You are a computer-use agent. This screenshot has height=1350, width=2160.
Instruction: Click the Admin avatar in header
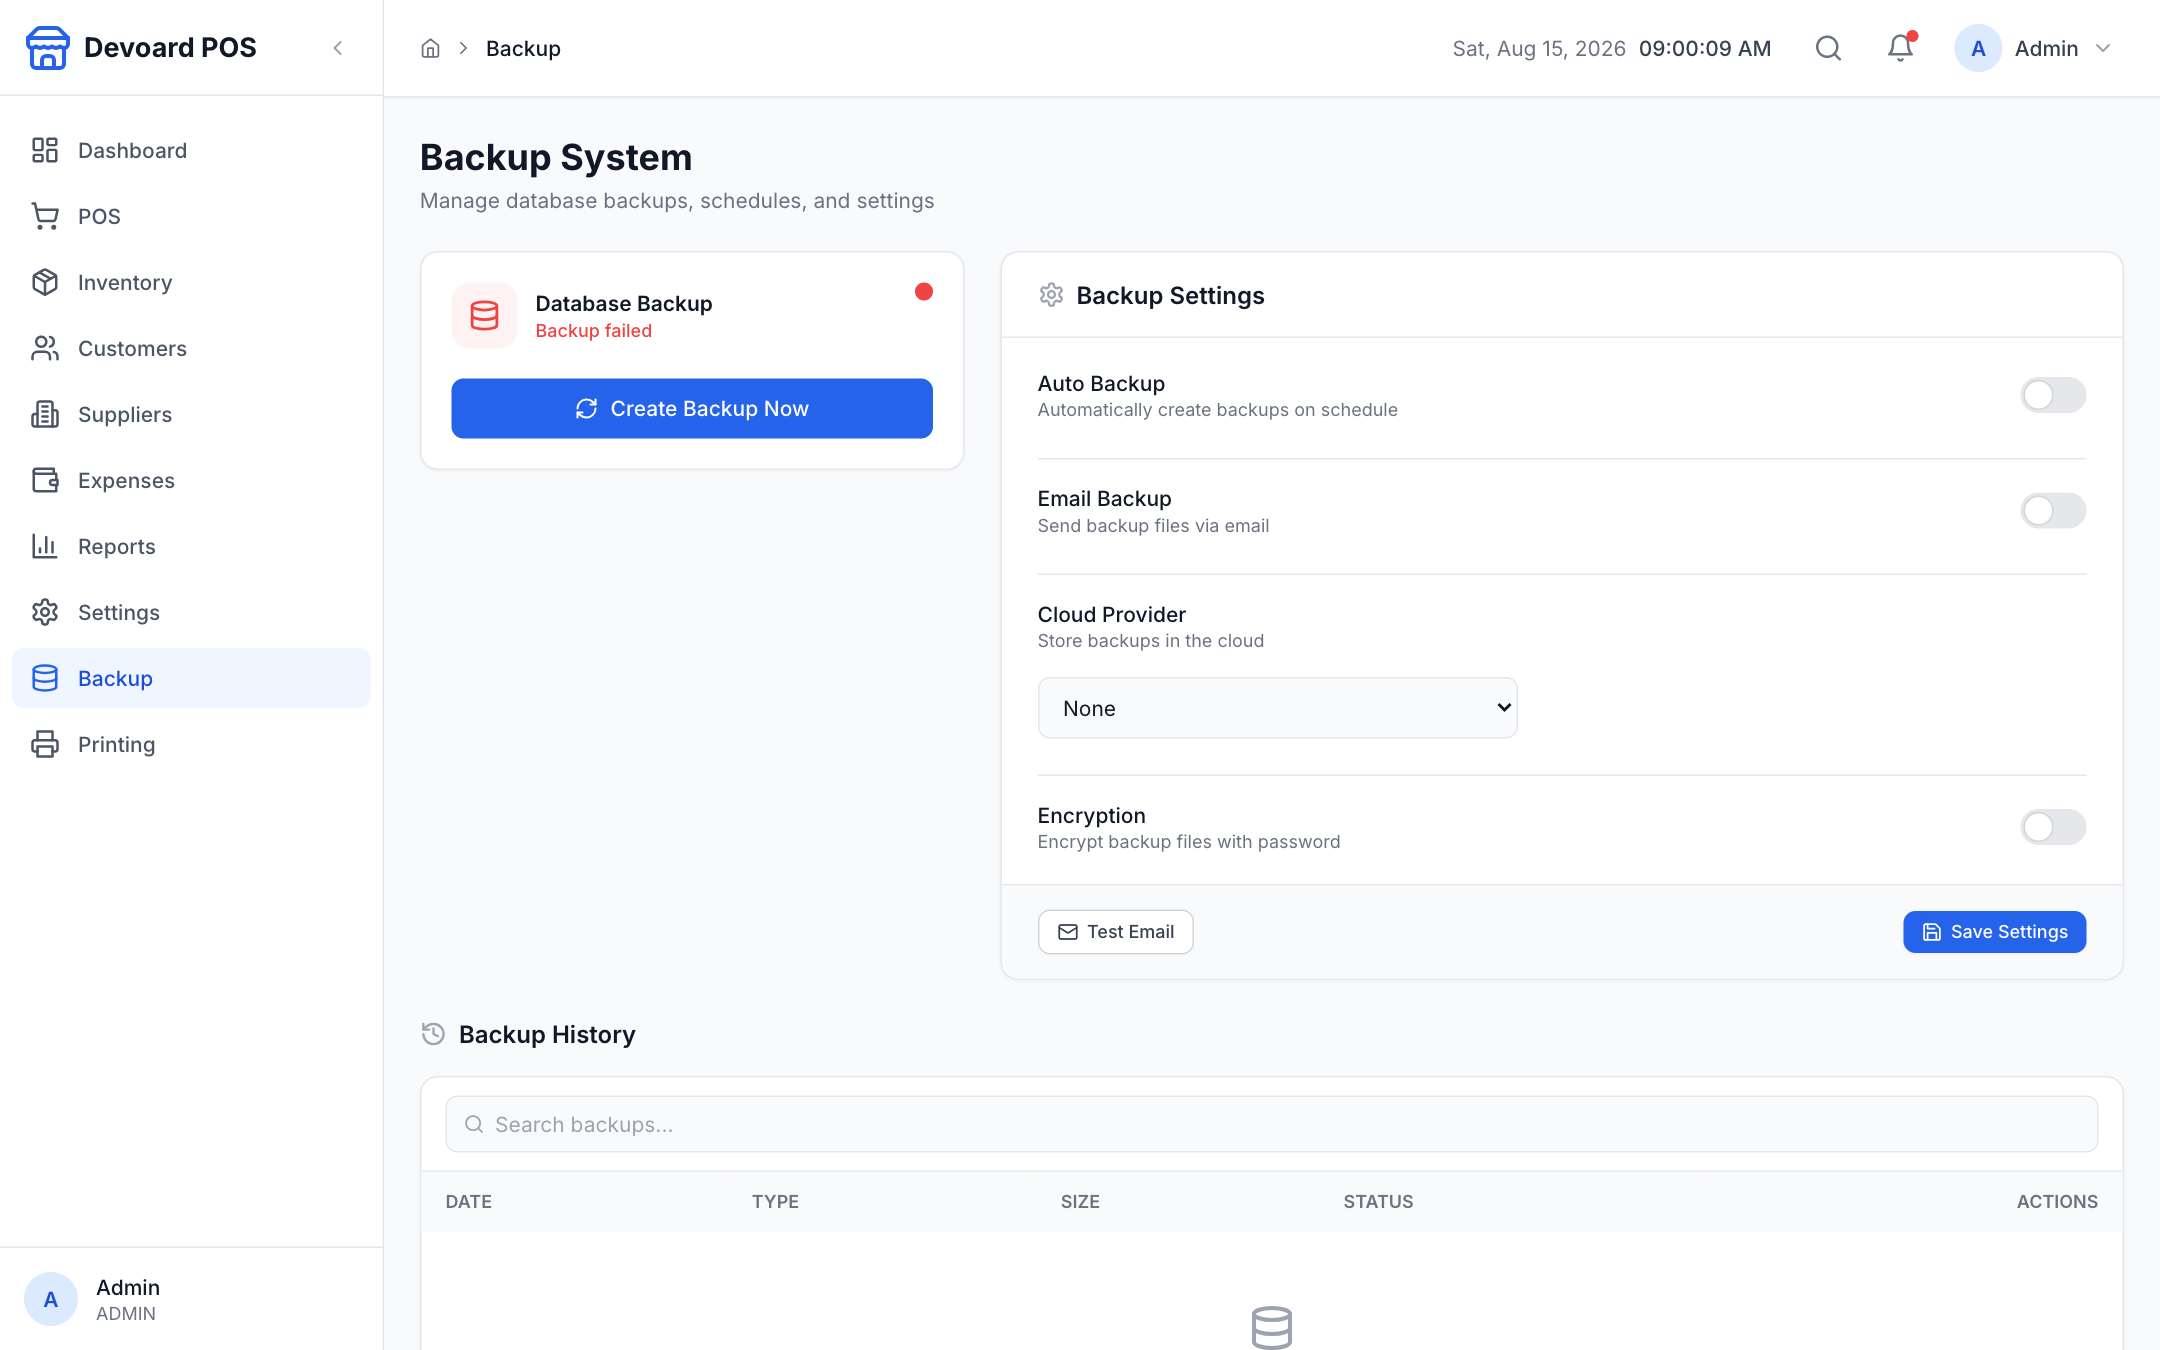tap(1978, 48)
